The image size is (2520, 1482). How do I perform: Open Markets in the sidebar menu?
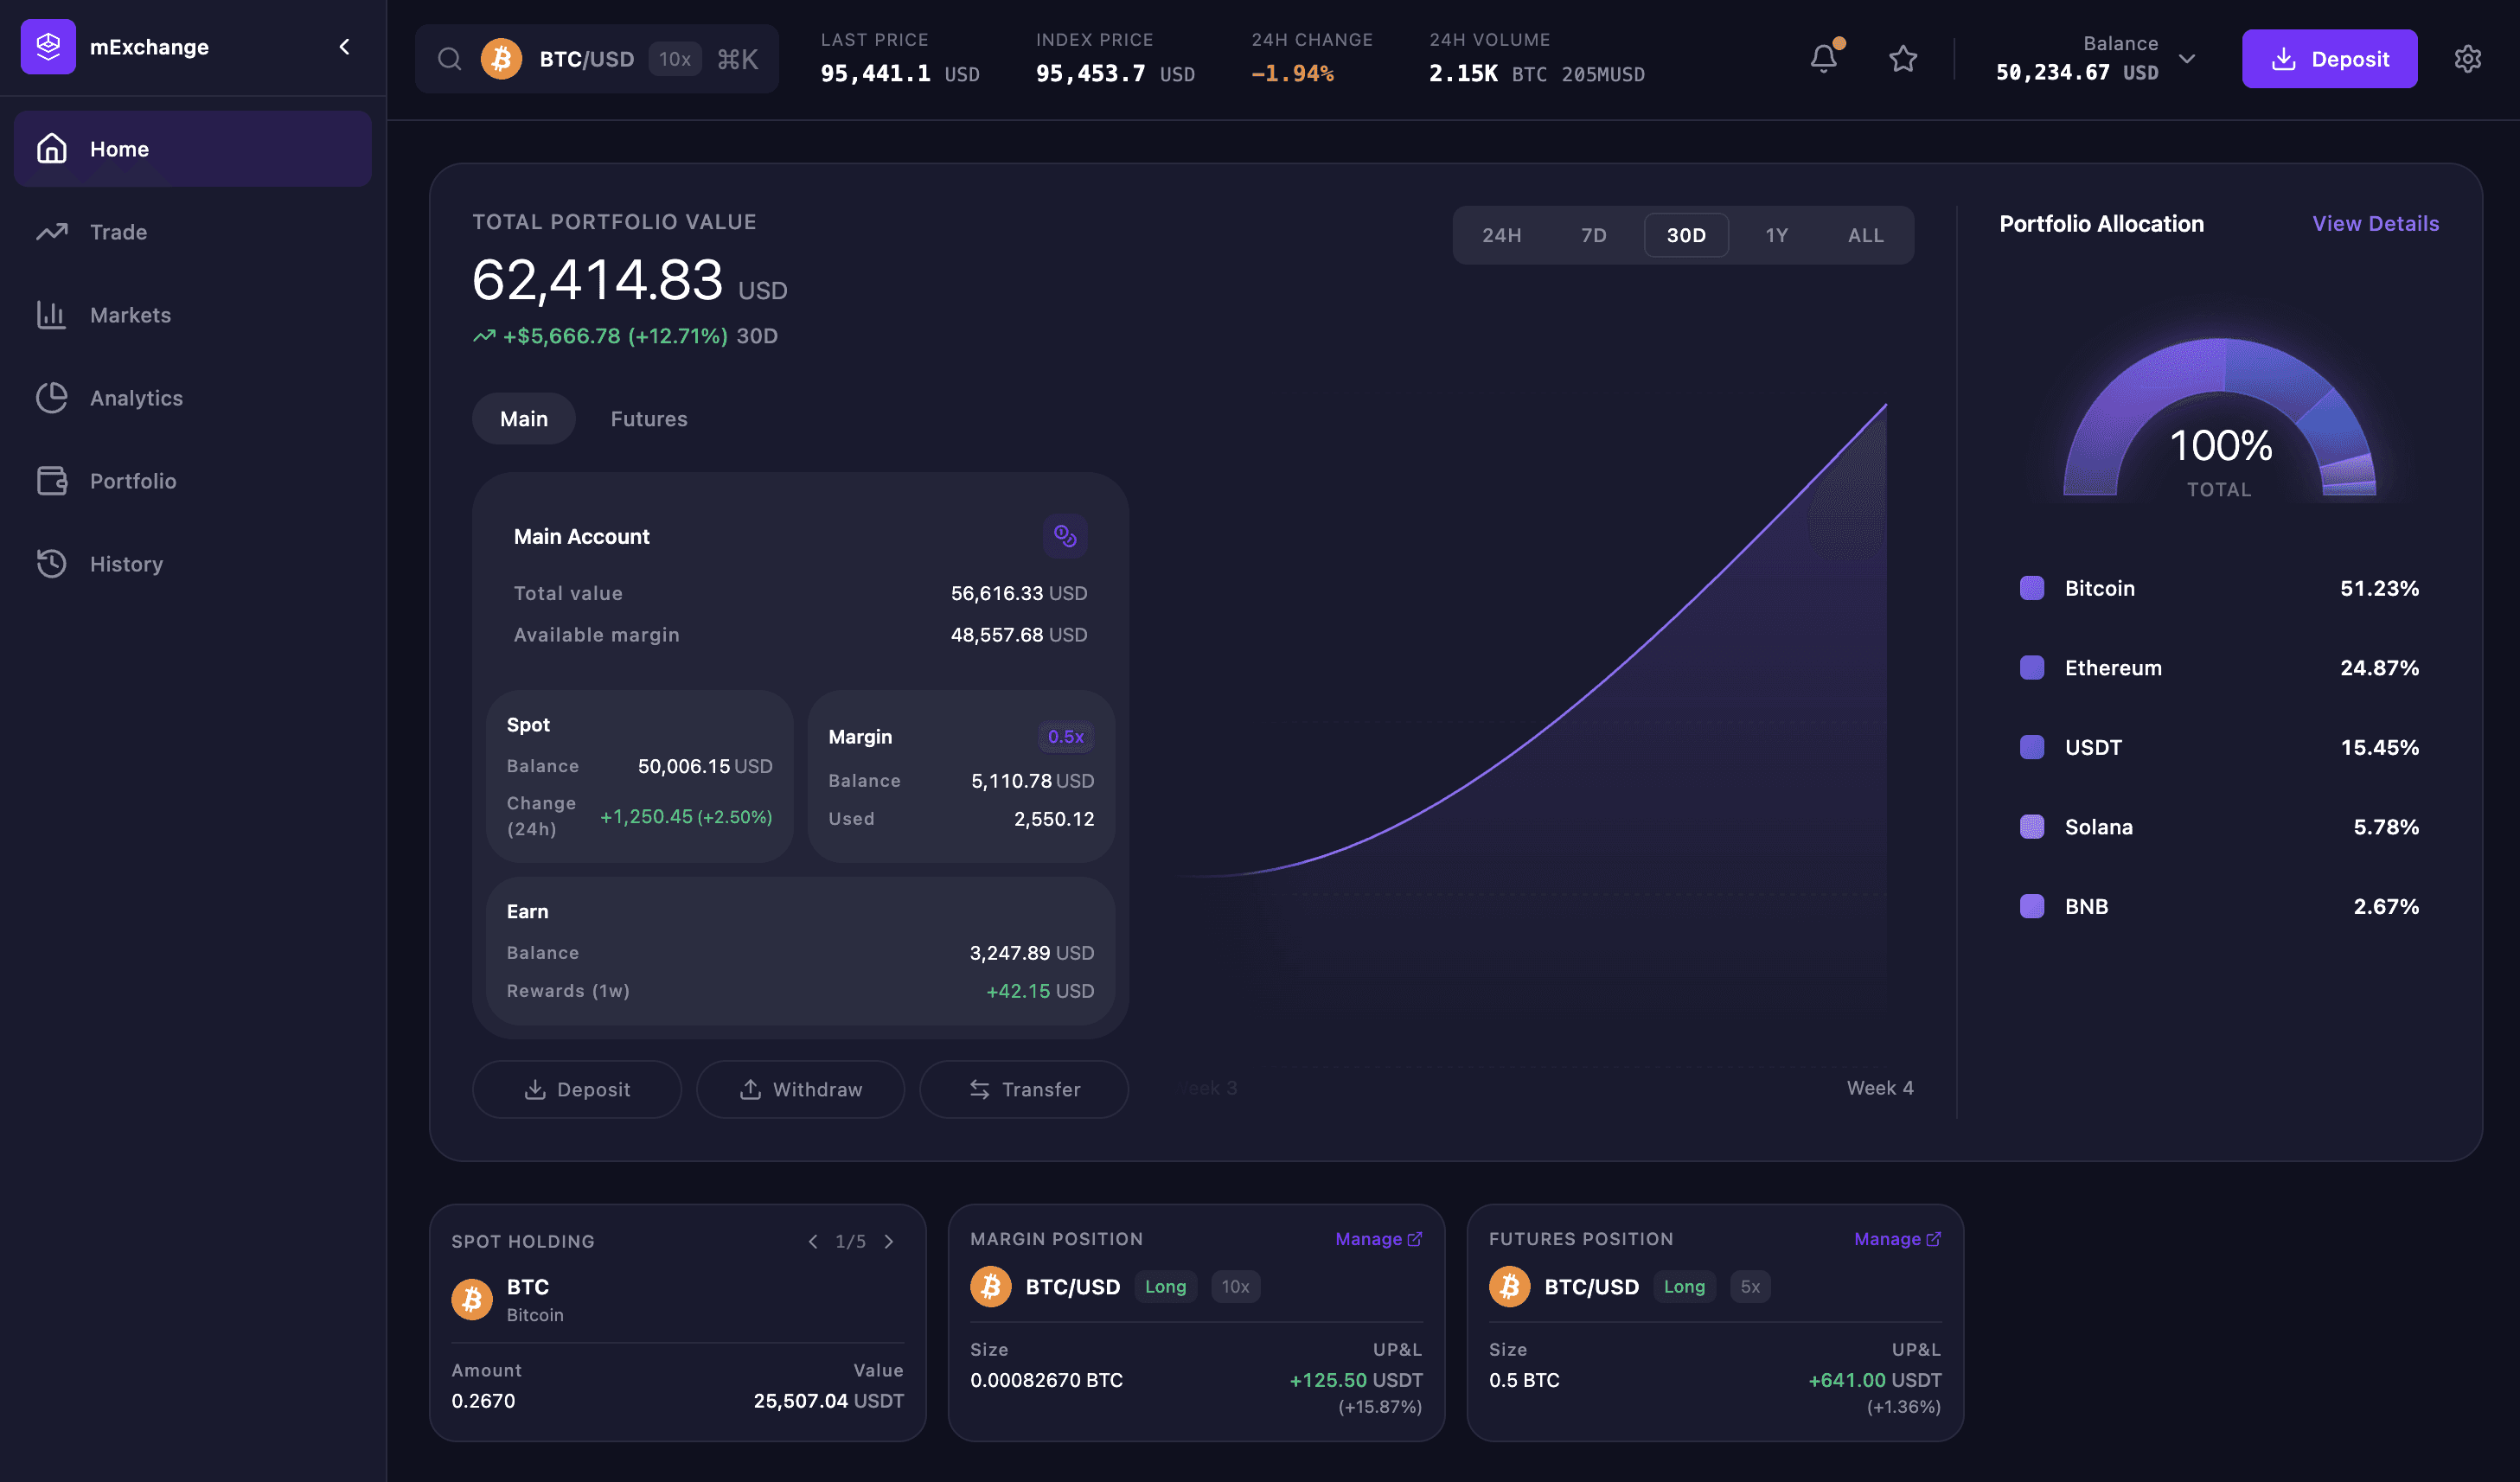point(130,315)
